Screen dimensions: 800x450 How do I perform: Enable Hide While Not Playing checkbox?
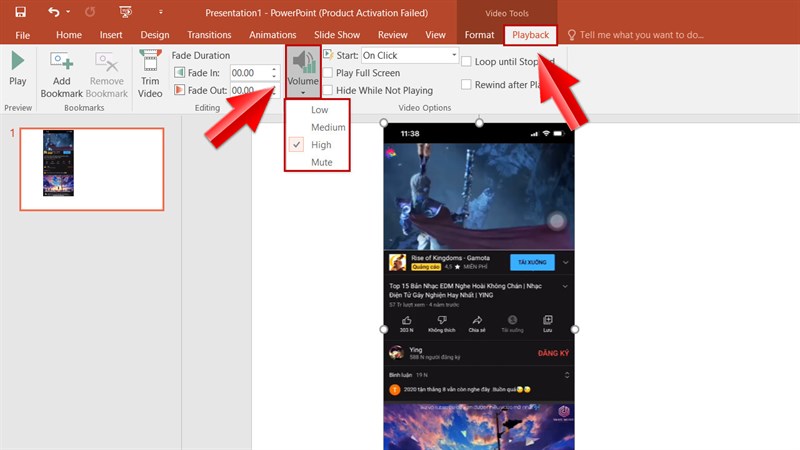[x=328, y=90]
